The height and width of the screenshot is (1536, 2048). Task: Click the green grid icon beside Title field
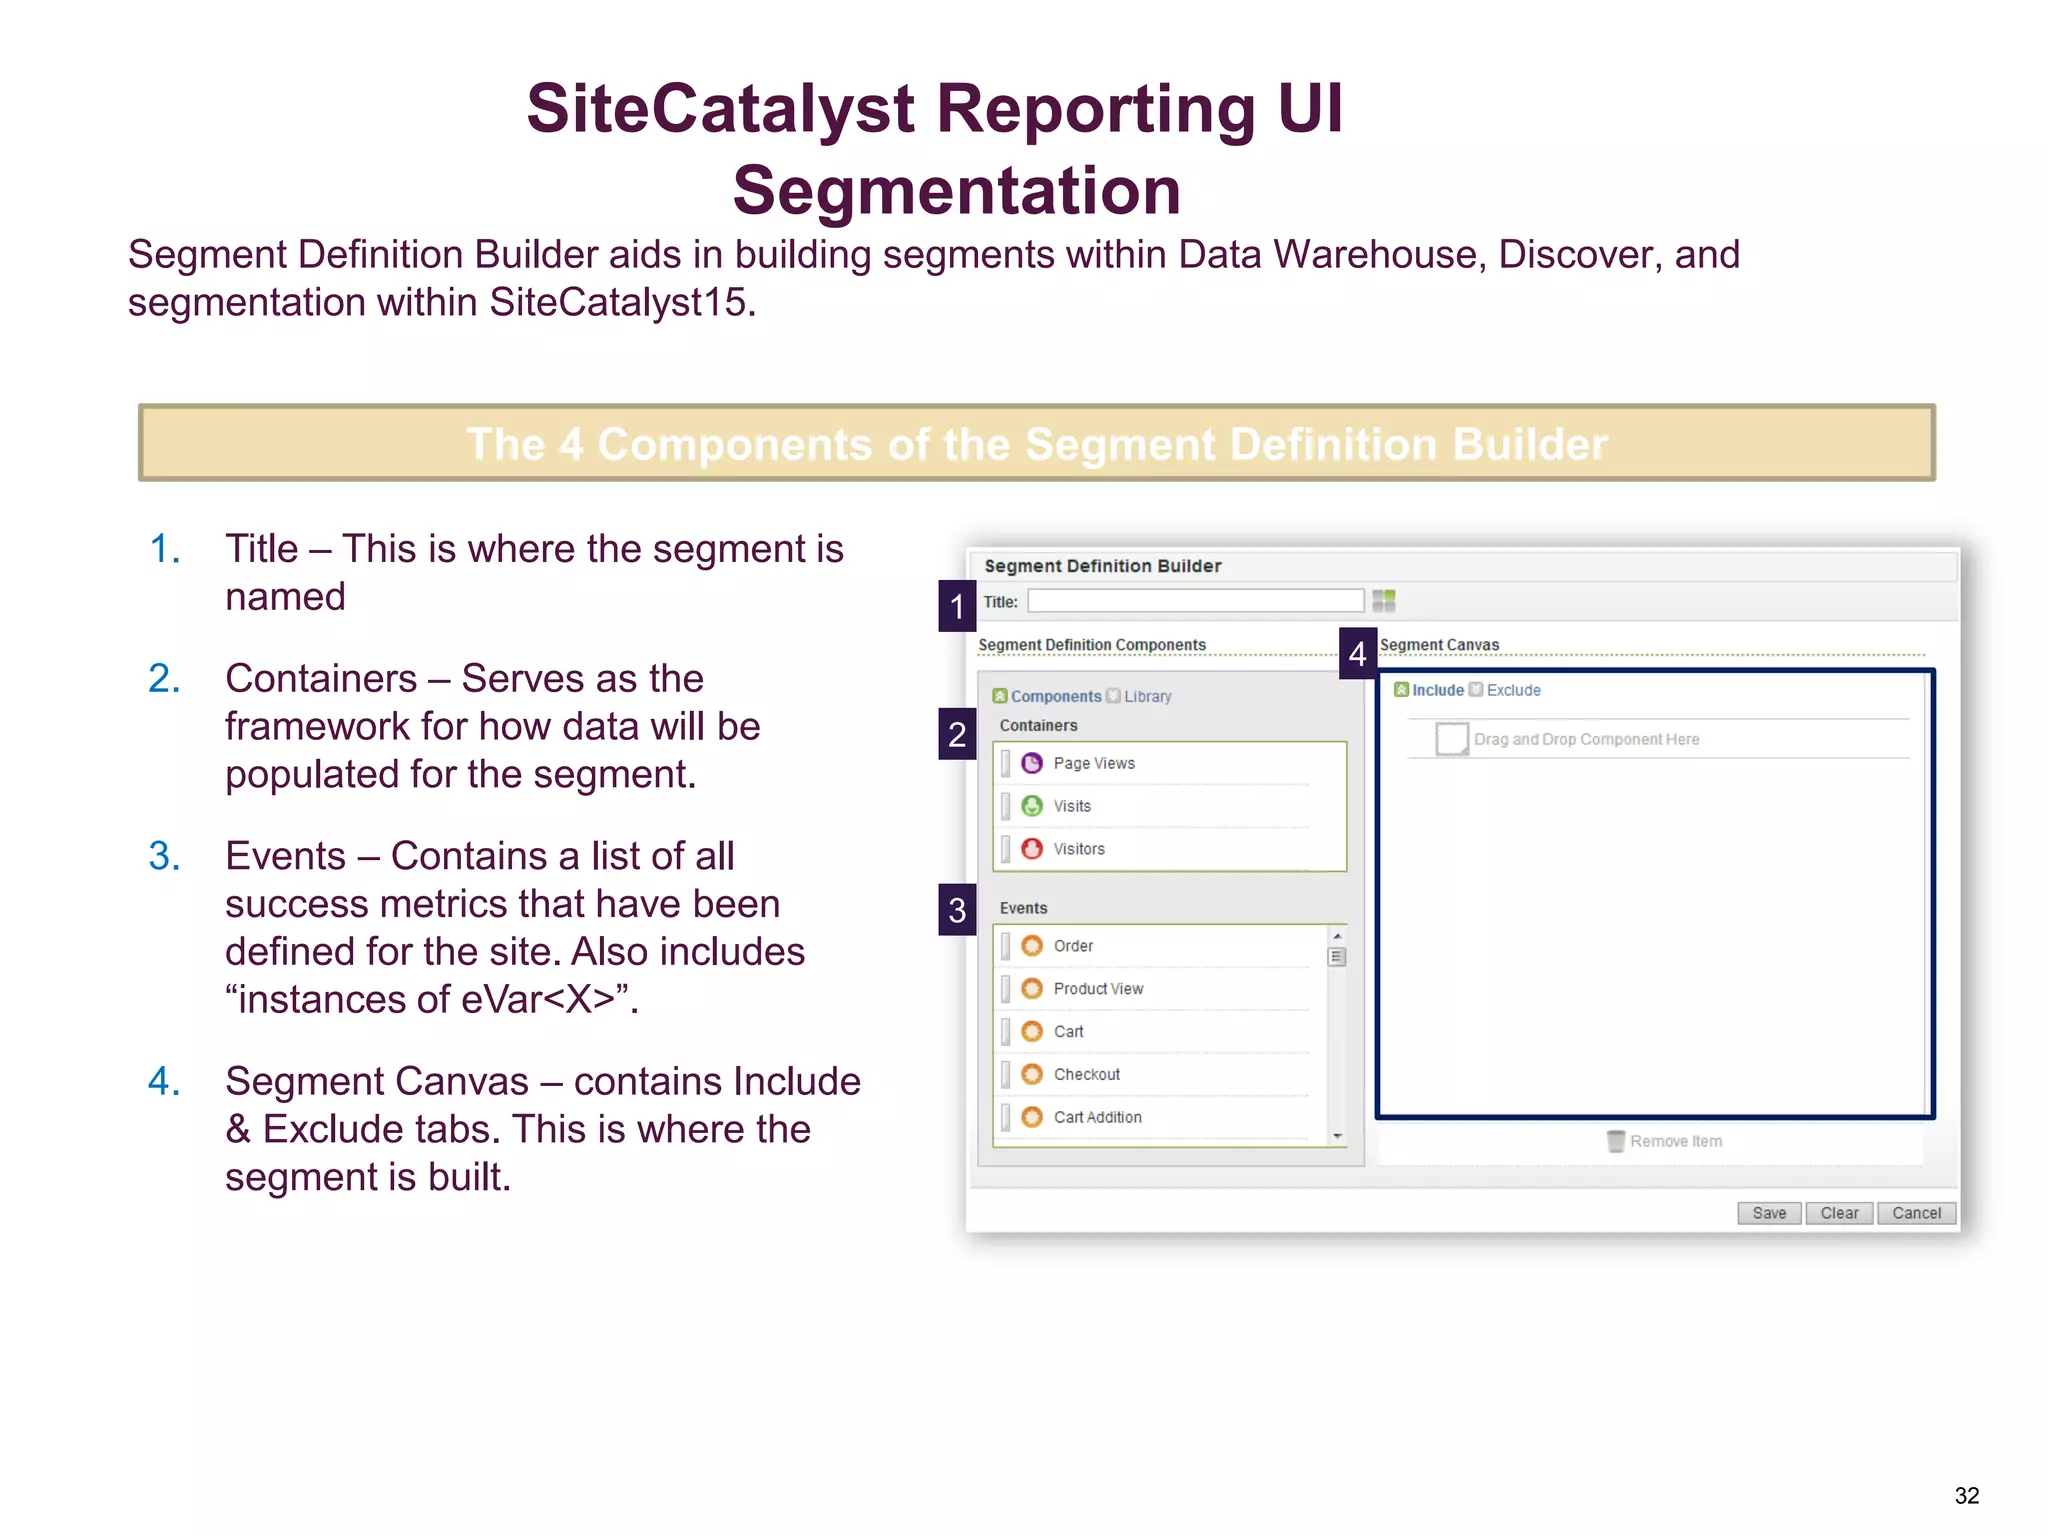pyautogui.click(x=1384, y=600)
